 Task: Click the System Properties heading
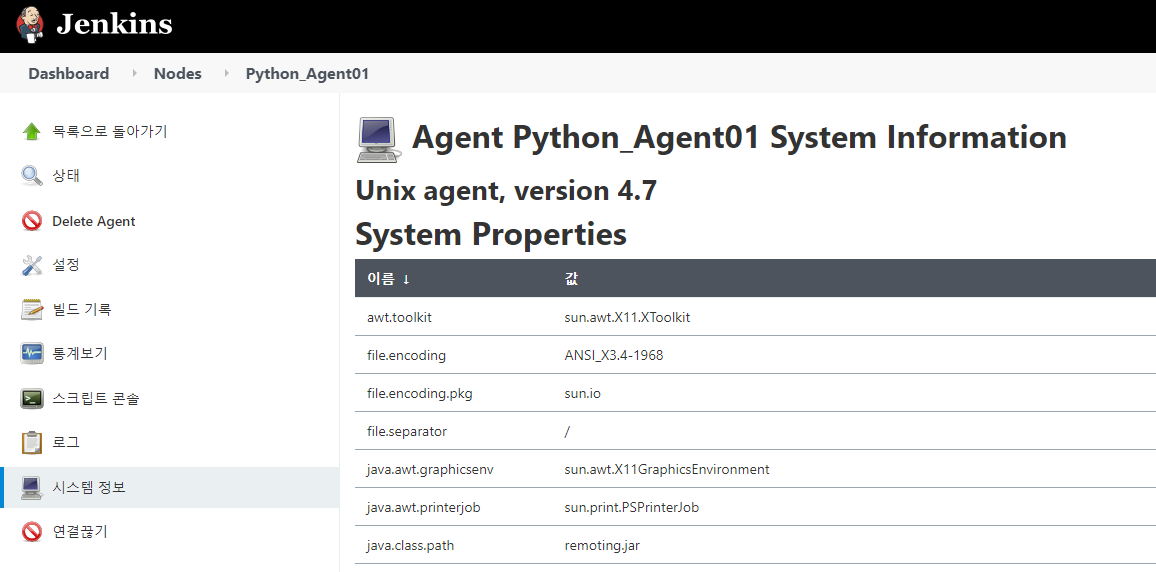point(491,234)
